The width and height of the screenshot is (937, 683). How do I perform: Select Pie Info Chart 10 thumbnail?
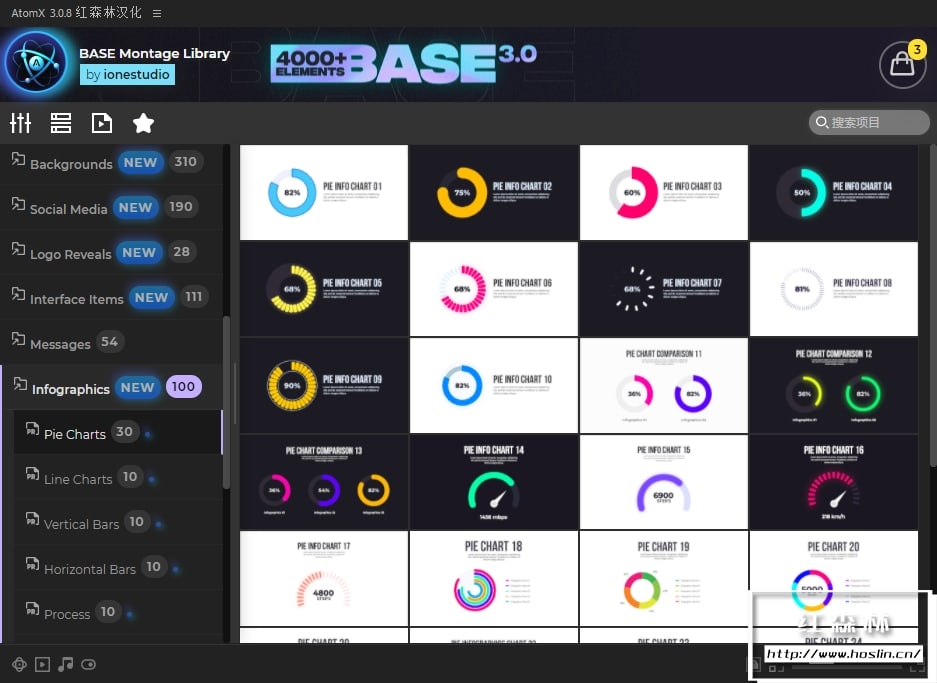point(494,385)
